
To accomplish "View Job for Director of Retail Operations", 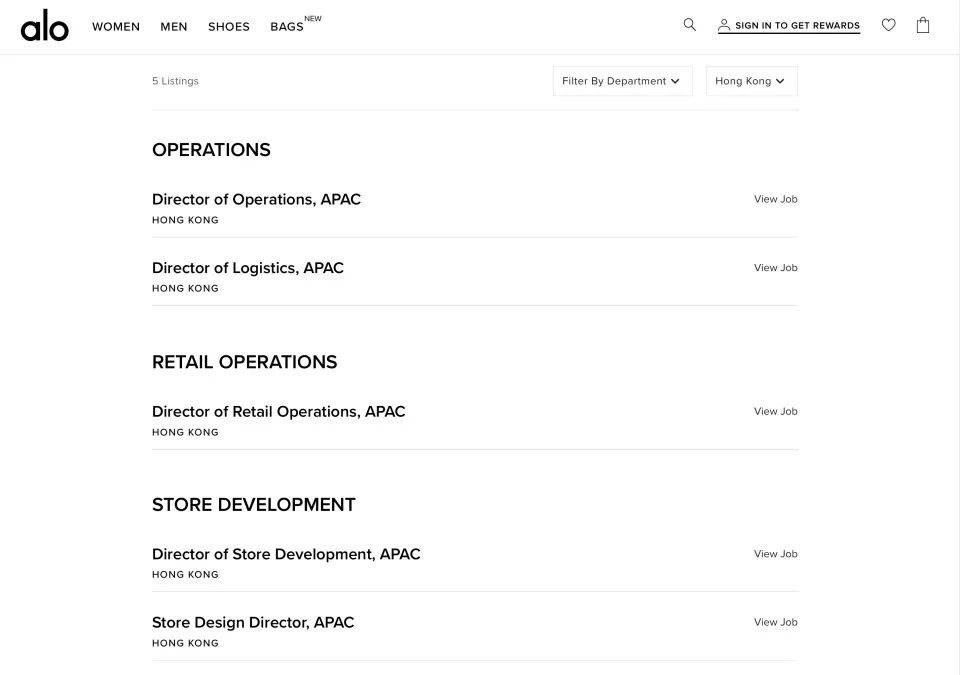I will 775,412.
